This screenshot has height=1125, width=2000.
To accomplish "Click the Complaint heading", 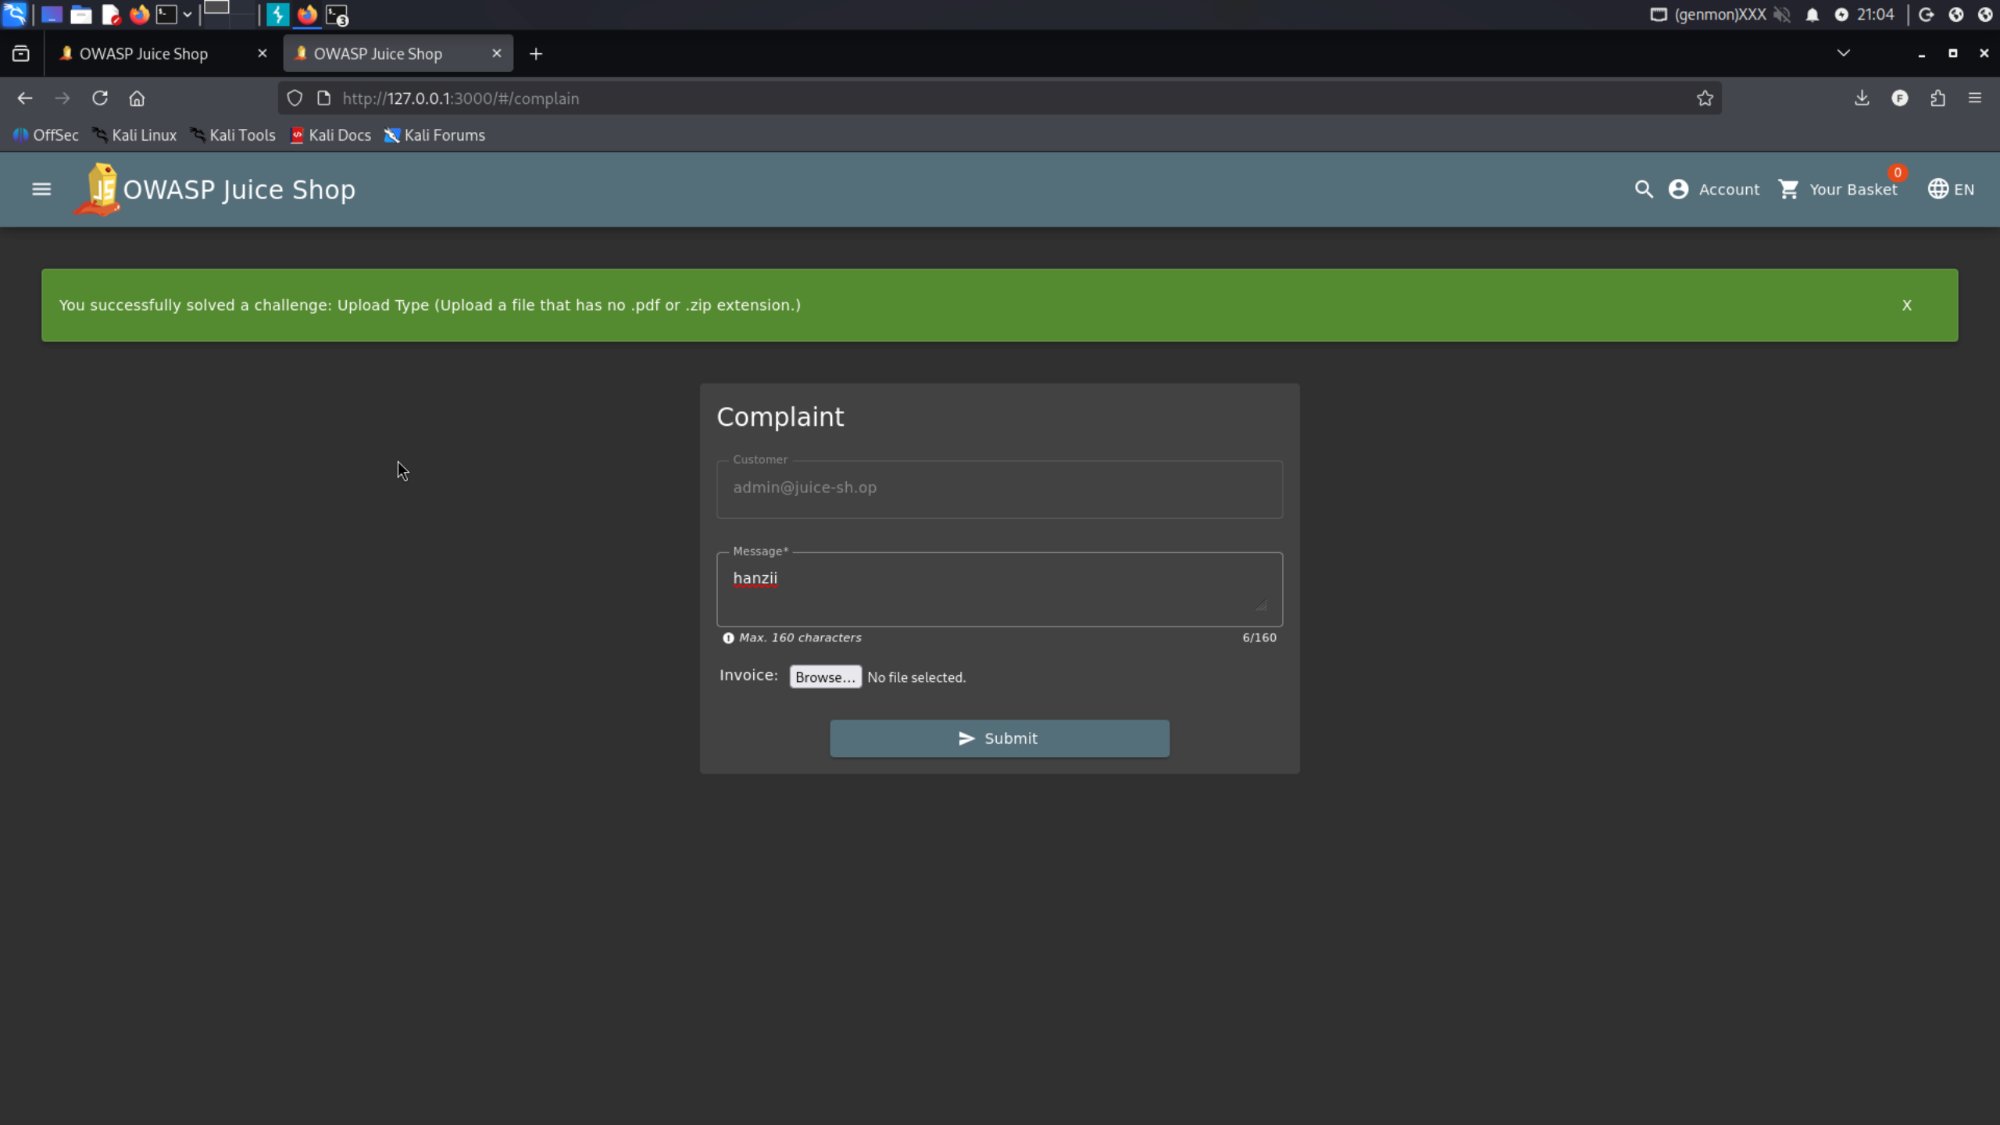I will [780, 417].
